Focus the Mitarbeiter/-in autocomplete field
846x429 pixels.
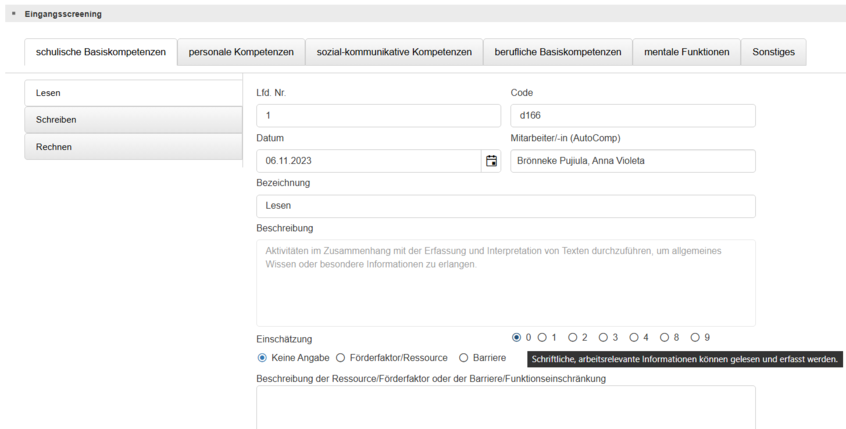(x=632, y=161)
